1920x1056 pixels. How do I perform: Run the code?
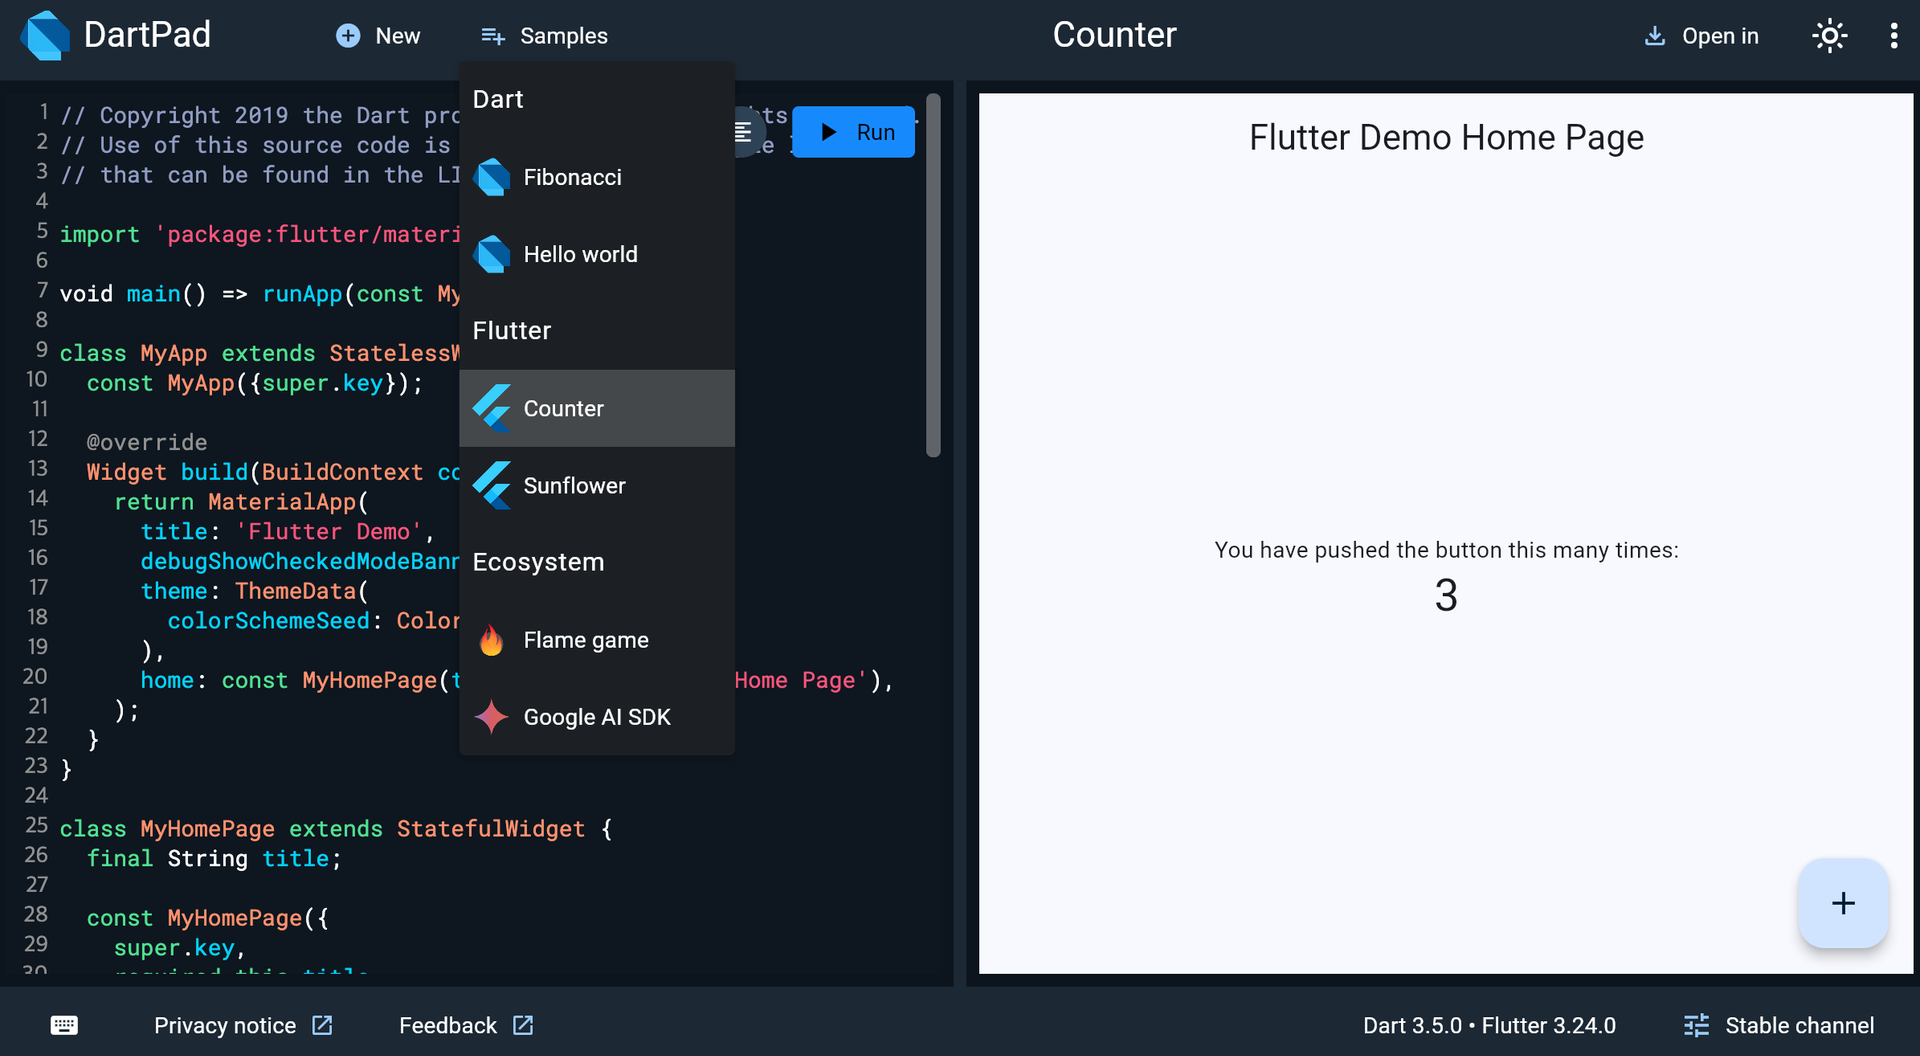tap(854, 132)
